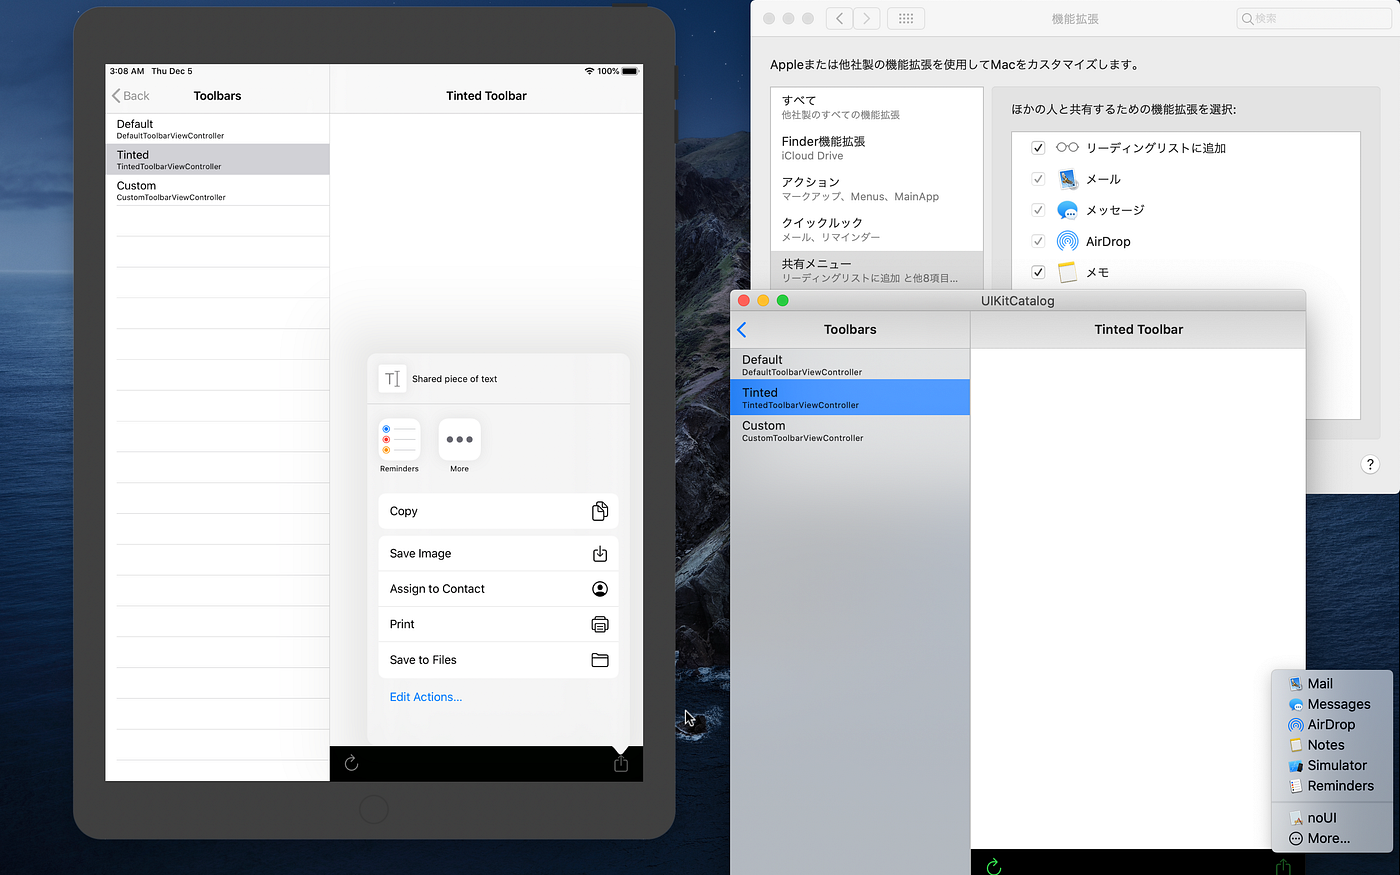Image resolution: width=1400 pixels, height=875 pixels.
Task: Choose Simulator from the share menu
Action: pyautogui.click(x=1331, y=765)
